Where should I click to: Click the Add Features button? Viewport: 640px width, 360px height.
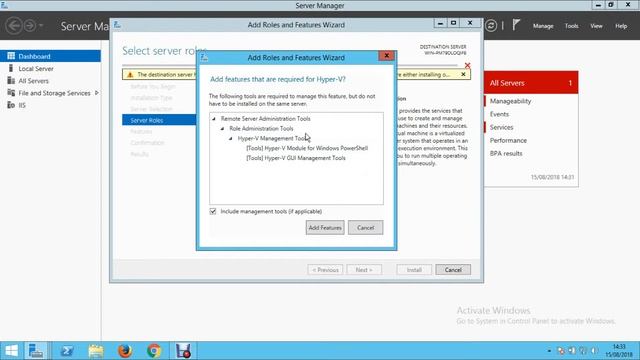[x=325, y=228]
